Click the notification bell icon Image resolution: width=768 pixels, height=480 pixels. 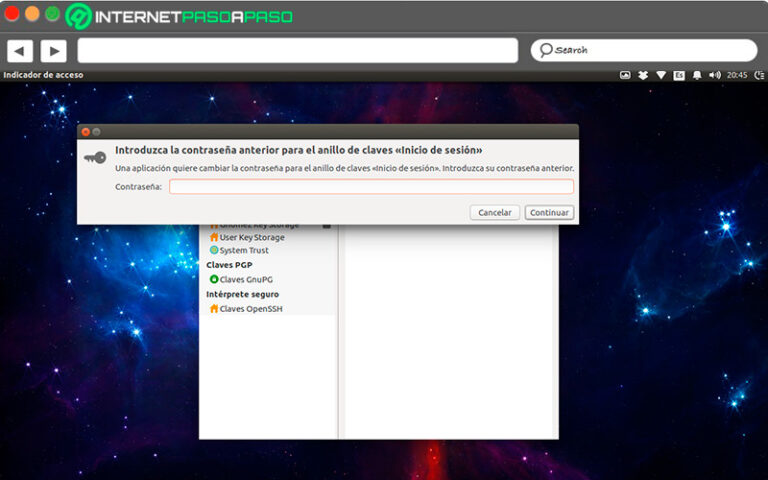tap(696, 75)
